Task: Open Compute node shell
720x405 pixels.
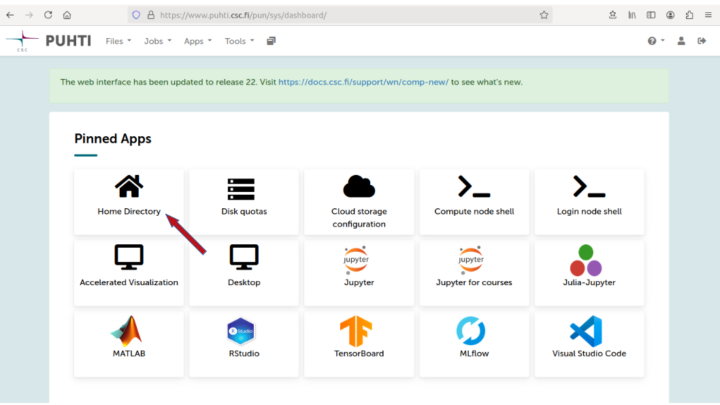Action: point(474,202)
